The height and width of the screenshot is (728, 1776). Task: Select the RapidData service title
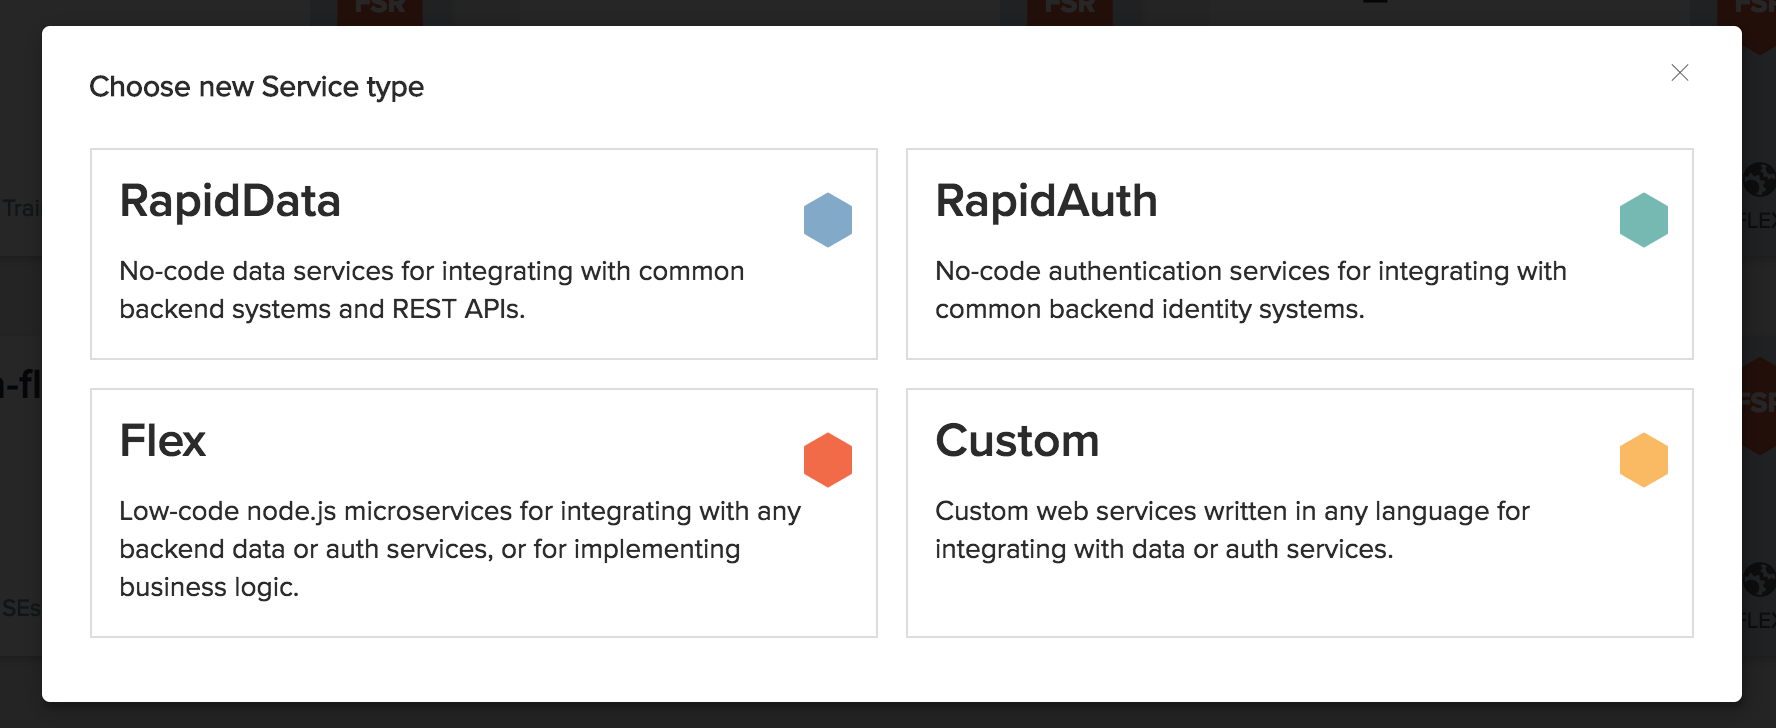click(x=230, y=201)
